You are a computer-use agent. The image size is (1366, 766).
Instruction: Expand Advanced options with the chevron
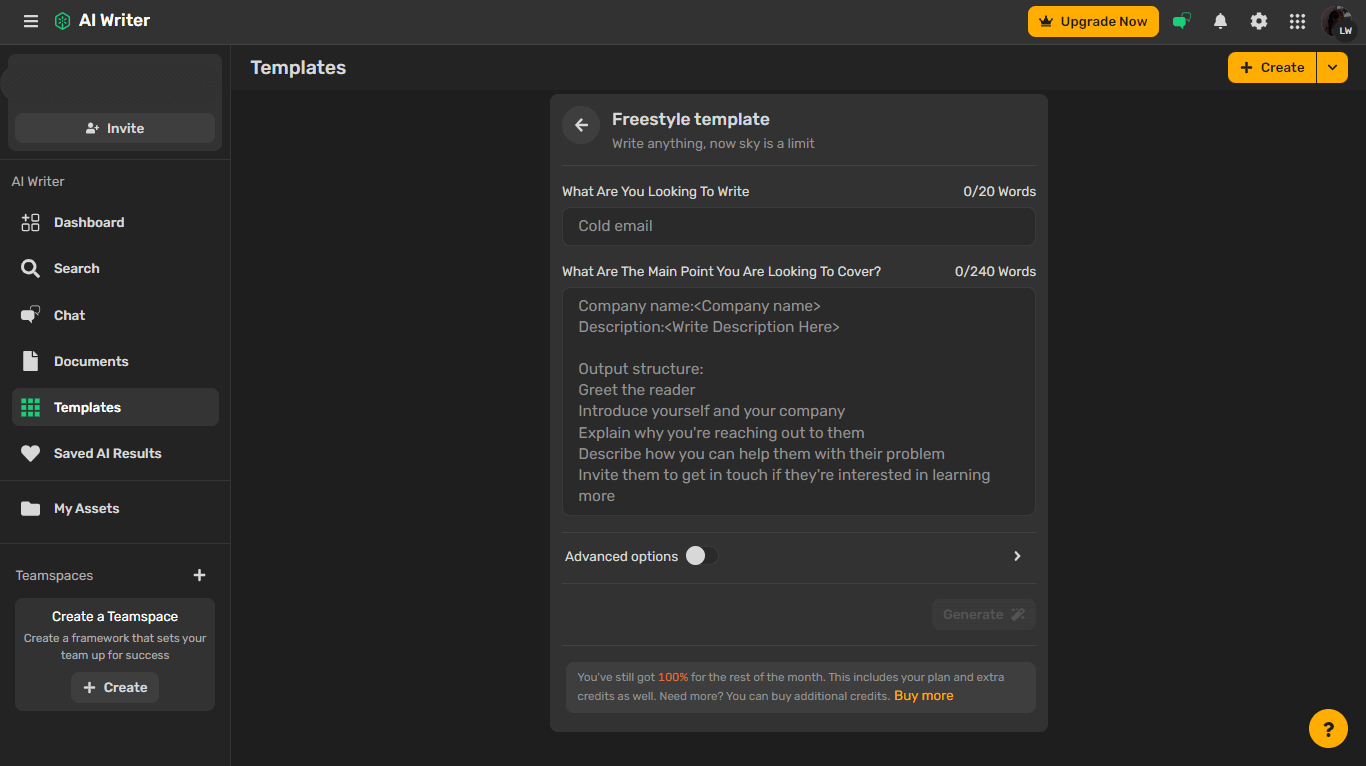pos(1017,556)
